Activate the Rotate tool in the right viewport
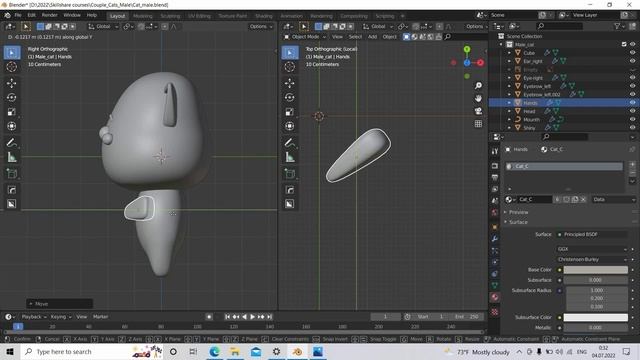The width and height of the screenshot is (640, 360). coord(290,98)
